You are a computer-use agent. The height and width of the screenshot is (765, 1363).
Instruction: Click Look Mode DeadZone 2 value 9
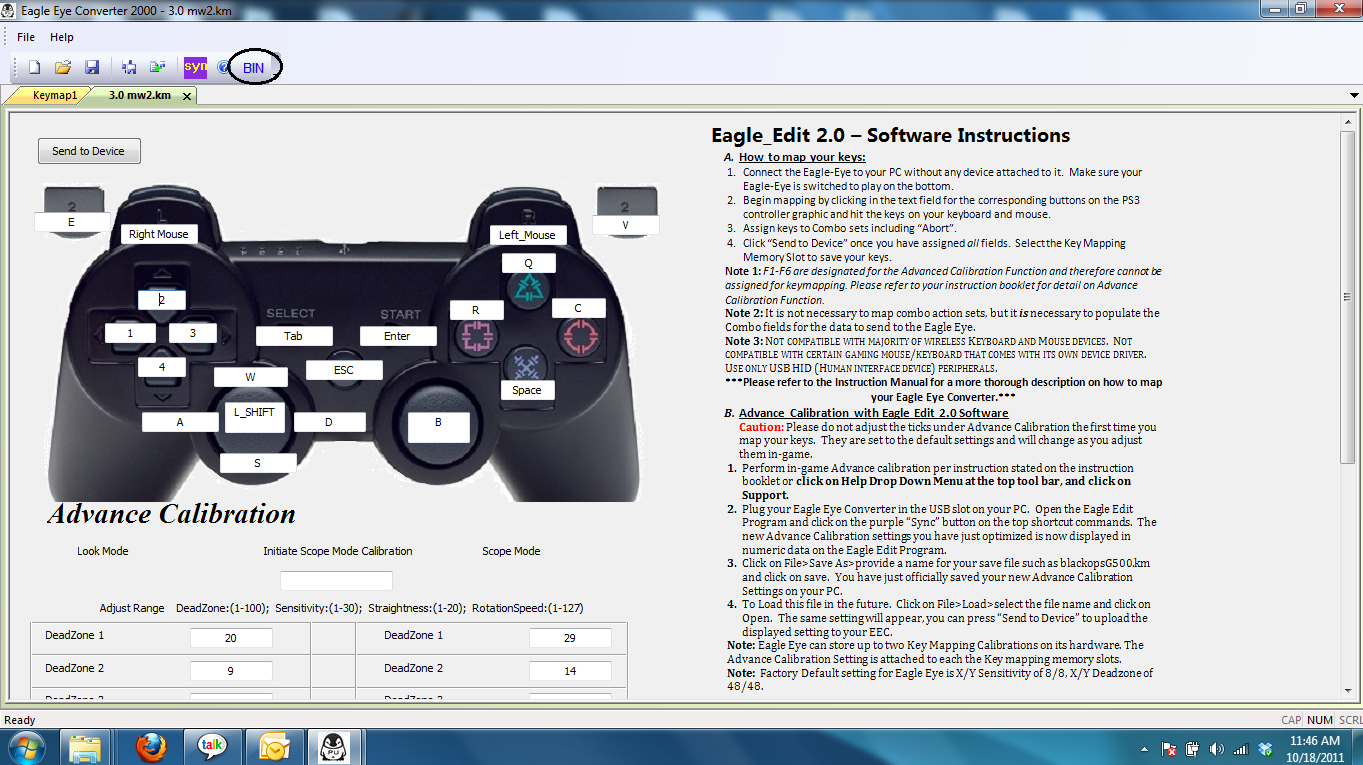point(231,671)
